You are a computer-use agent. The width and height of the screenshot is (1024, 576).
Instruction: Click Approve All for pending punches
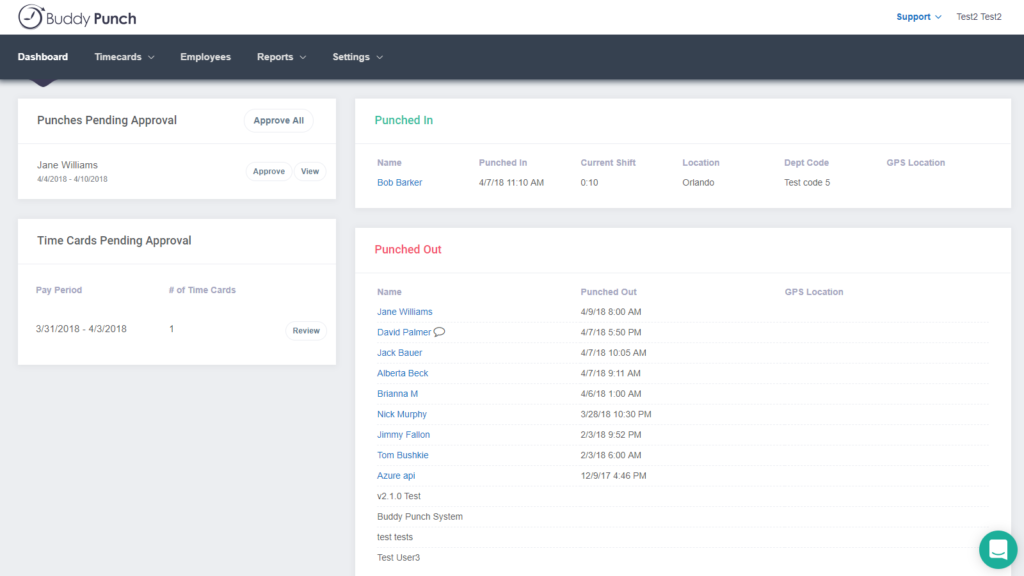[278, 120]
